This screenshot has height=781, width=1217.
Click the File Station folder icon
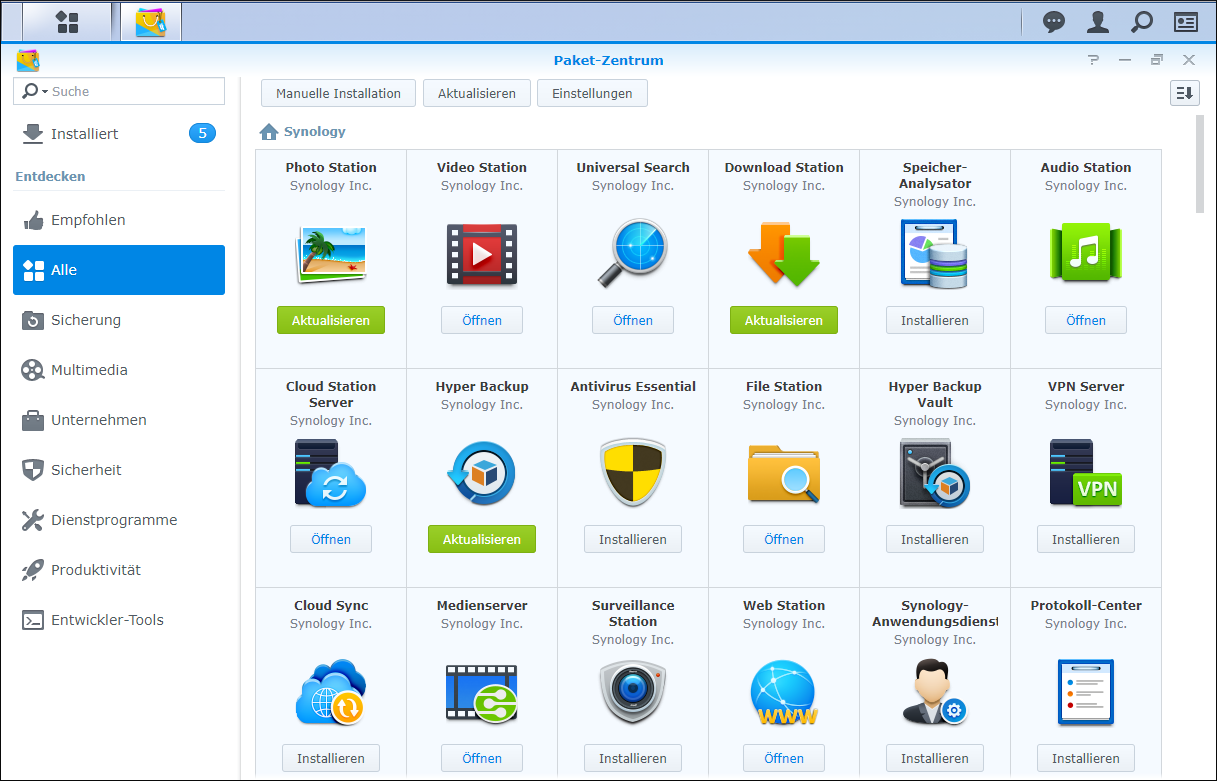[784, 473]
